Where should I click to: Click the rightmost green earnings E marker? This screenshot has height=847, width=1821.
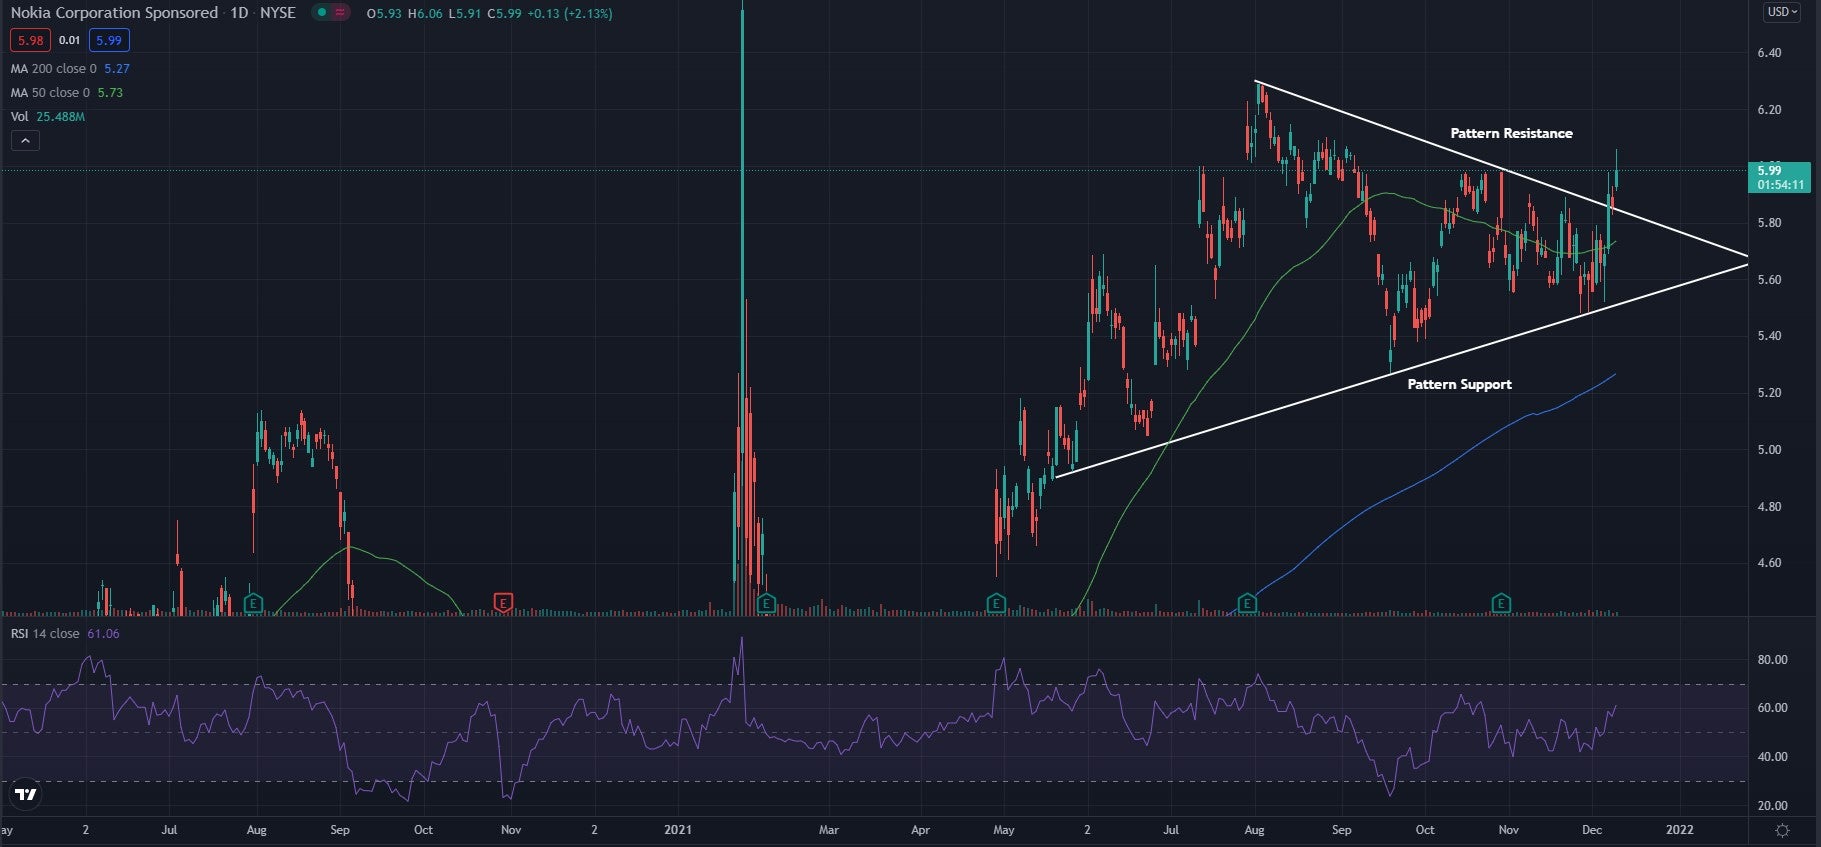click(x=1501, y=603)
